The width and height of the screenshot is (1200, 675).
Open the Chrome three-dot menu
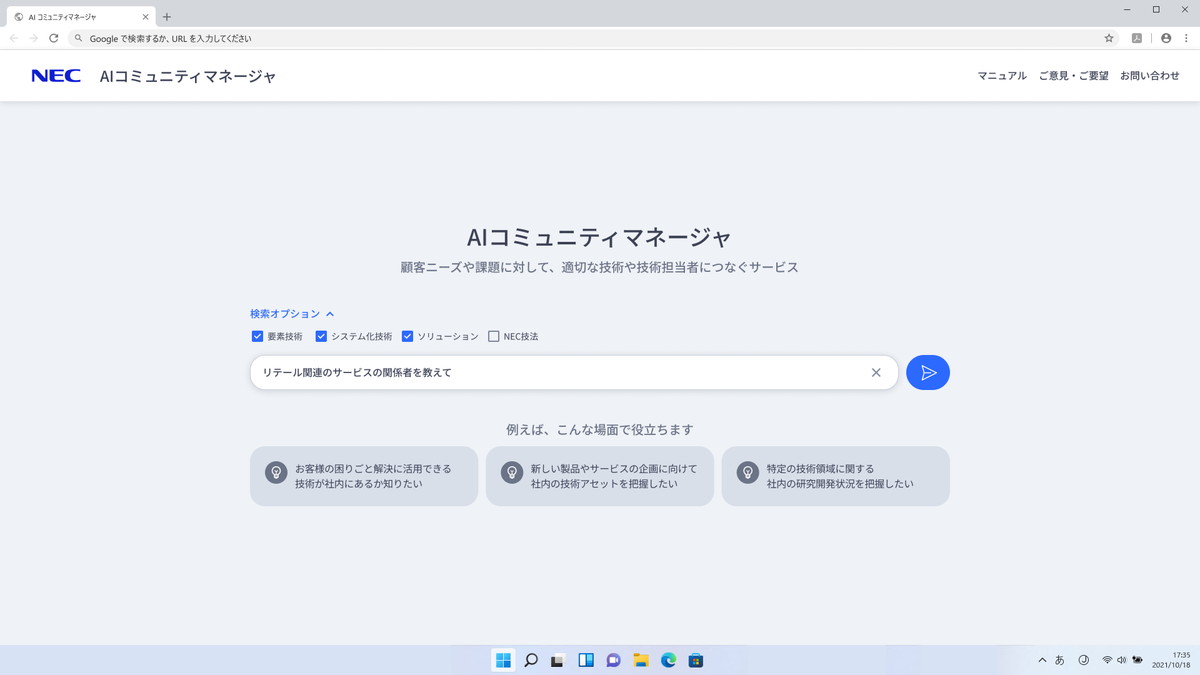click(1188, 38)
